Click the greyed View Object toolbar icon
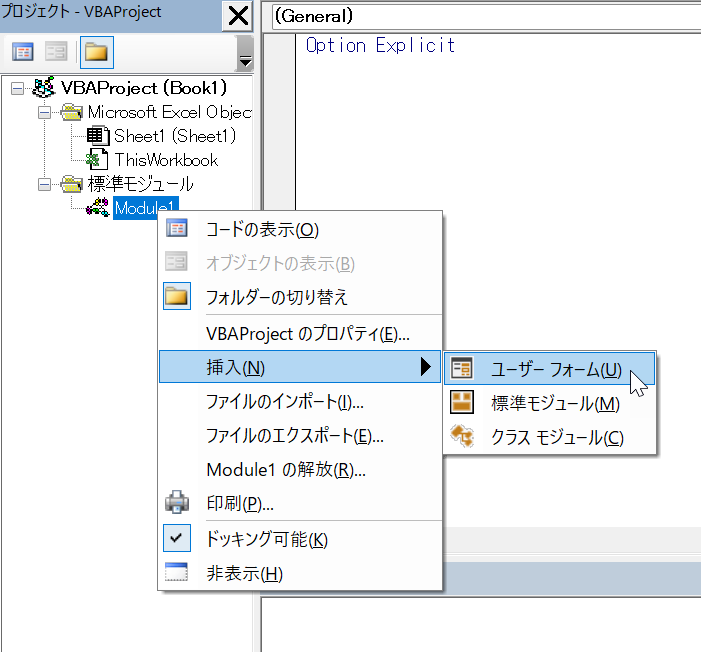Image resolution: width=701 pixels, height=652 pixels. pyautogui.click(x=56, y=52)
